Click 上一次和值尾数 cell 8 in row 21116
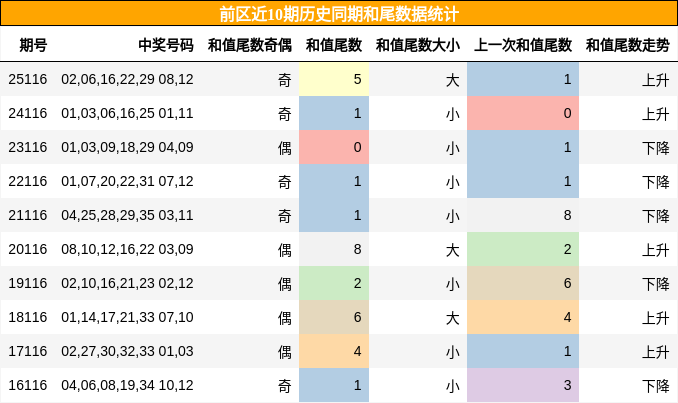 (523, 215)
